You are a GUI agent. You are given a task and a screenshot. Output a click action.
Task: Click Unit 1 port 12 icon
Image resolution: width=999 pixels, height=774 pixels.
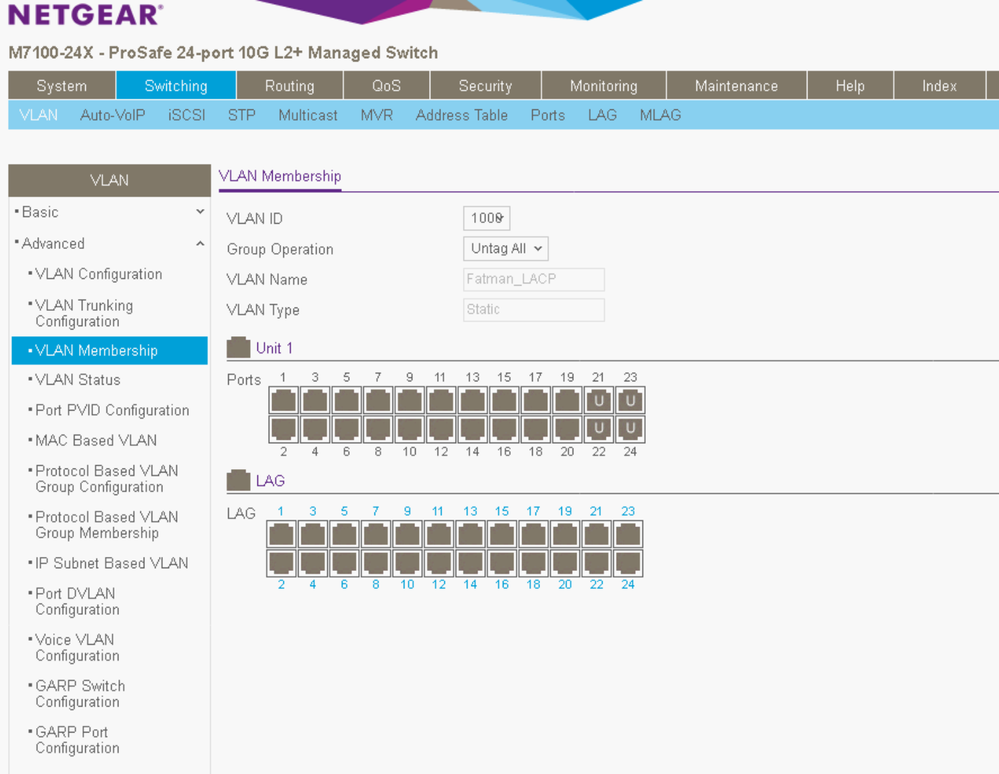click(441, 429)
